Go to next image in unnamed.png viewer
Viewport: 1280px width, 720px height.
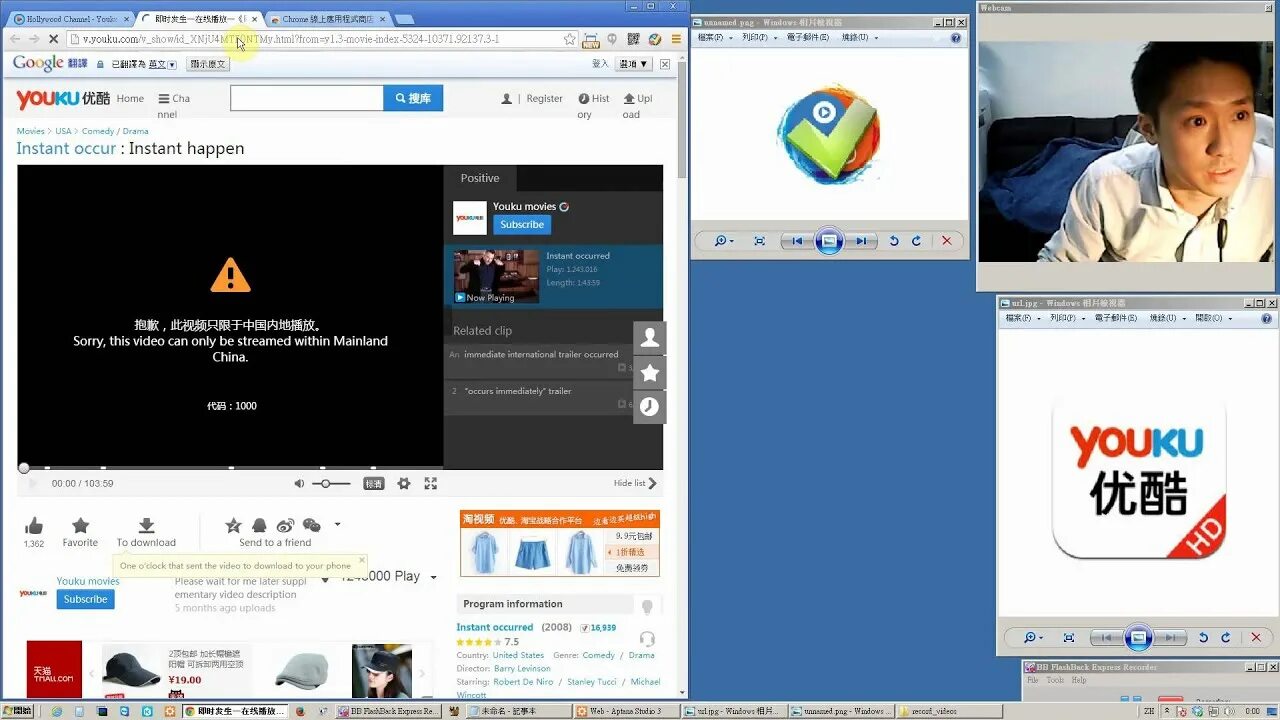pyautogui.click(x=860, y=241)
